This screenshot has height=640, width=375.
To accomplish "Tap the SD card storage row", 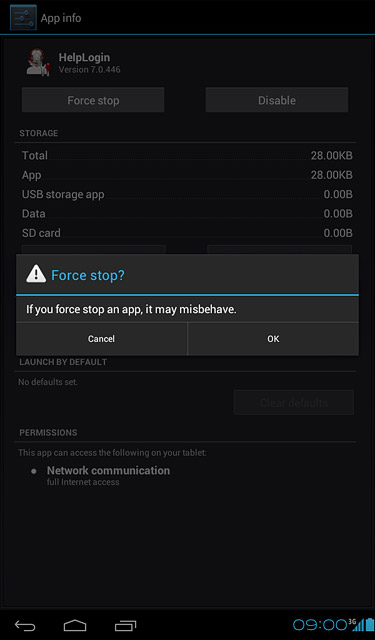I will pos(187,233).
